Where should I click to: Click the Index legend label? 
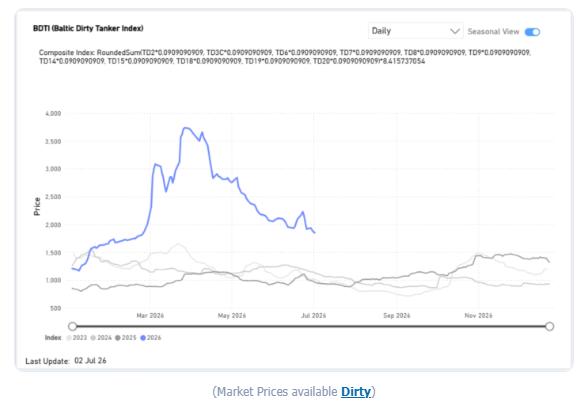tap(53, 338)
